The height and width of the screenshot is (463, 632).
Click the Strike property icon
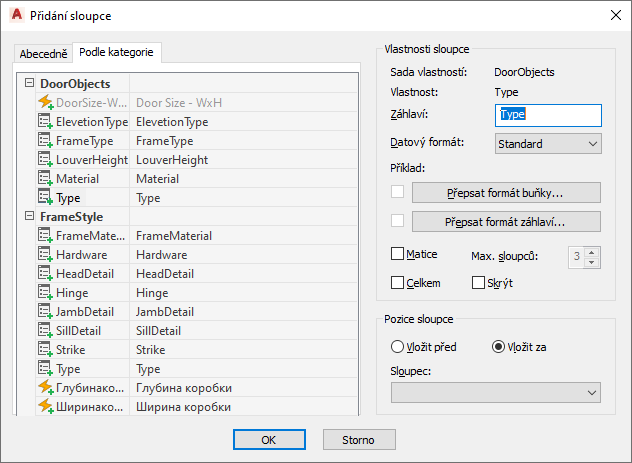coord(44,350)
